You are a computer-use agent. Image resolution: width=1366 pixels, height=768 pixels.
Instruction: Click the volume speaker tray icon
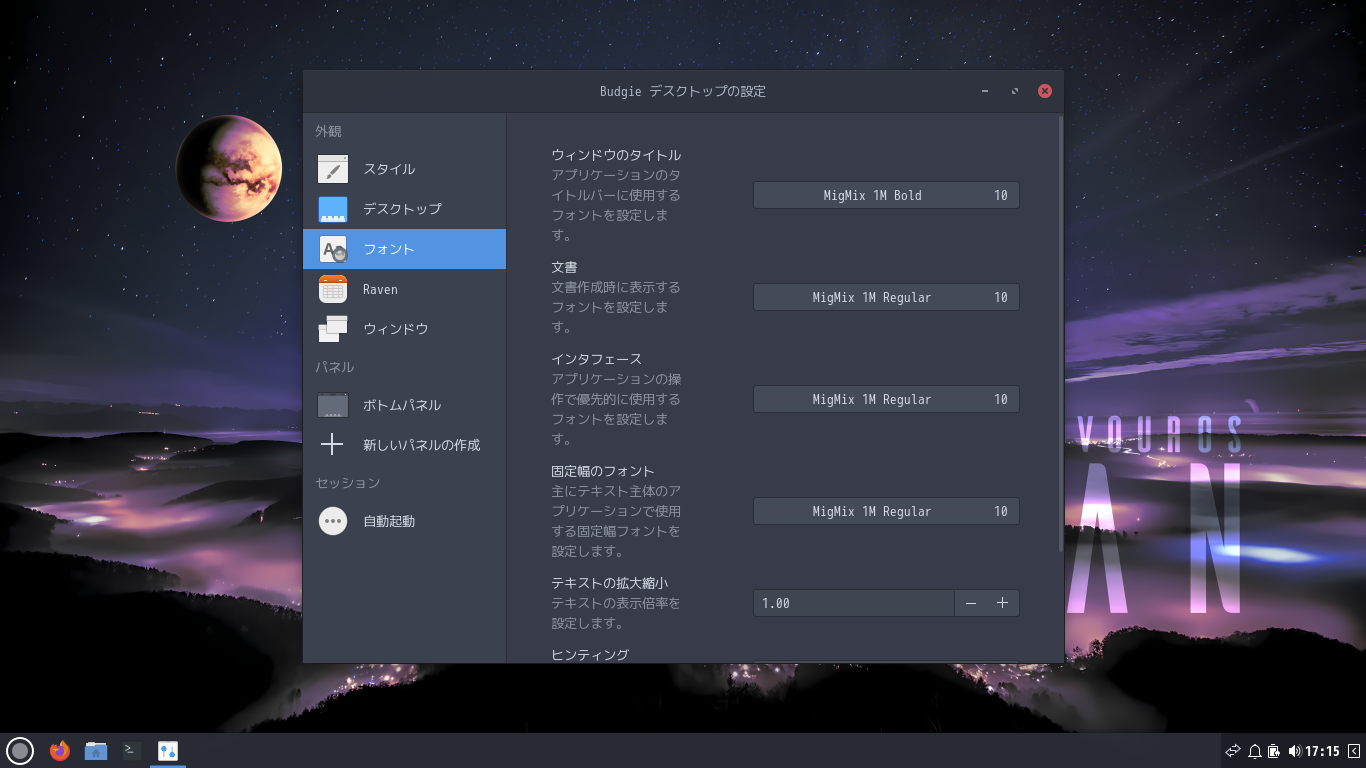1294,751
